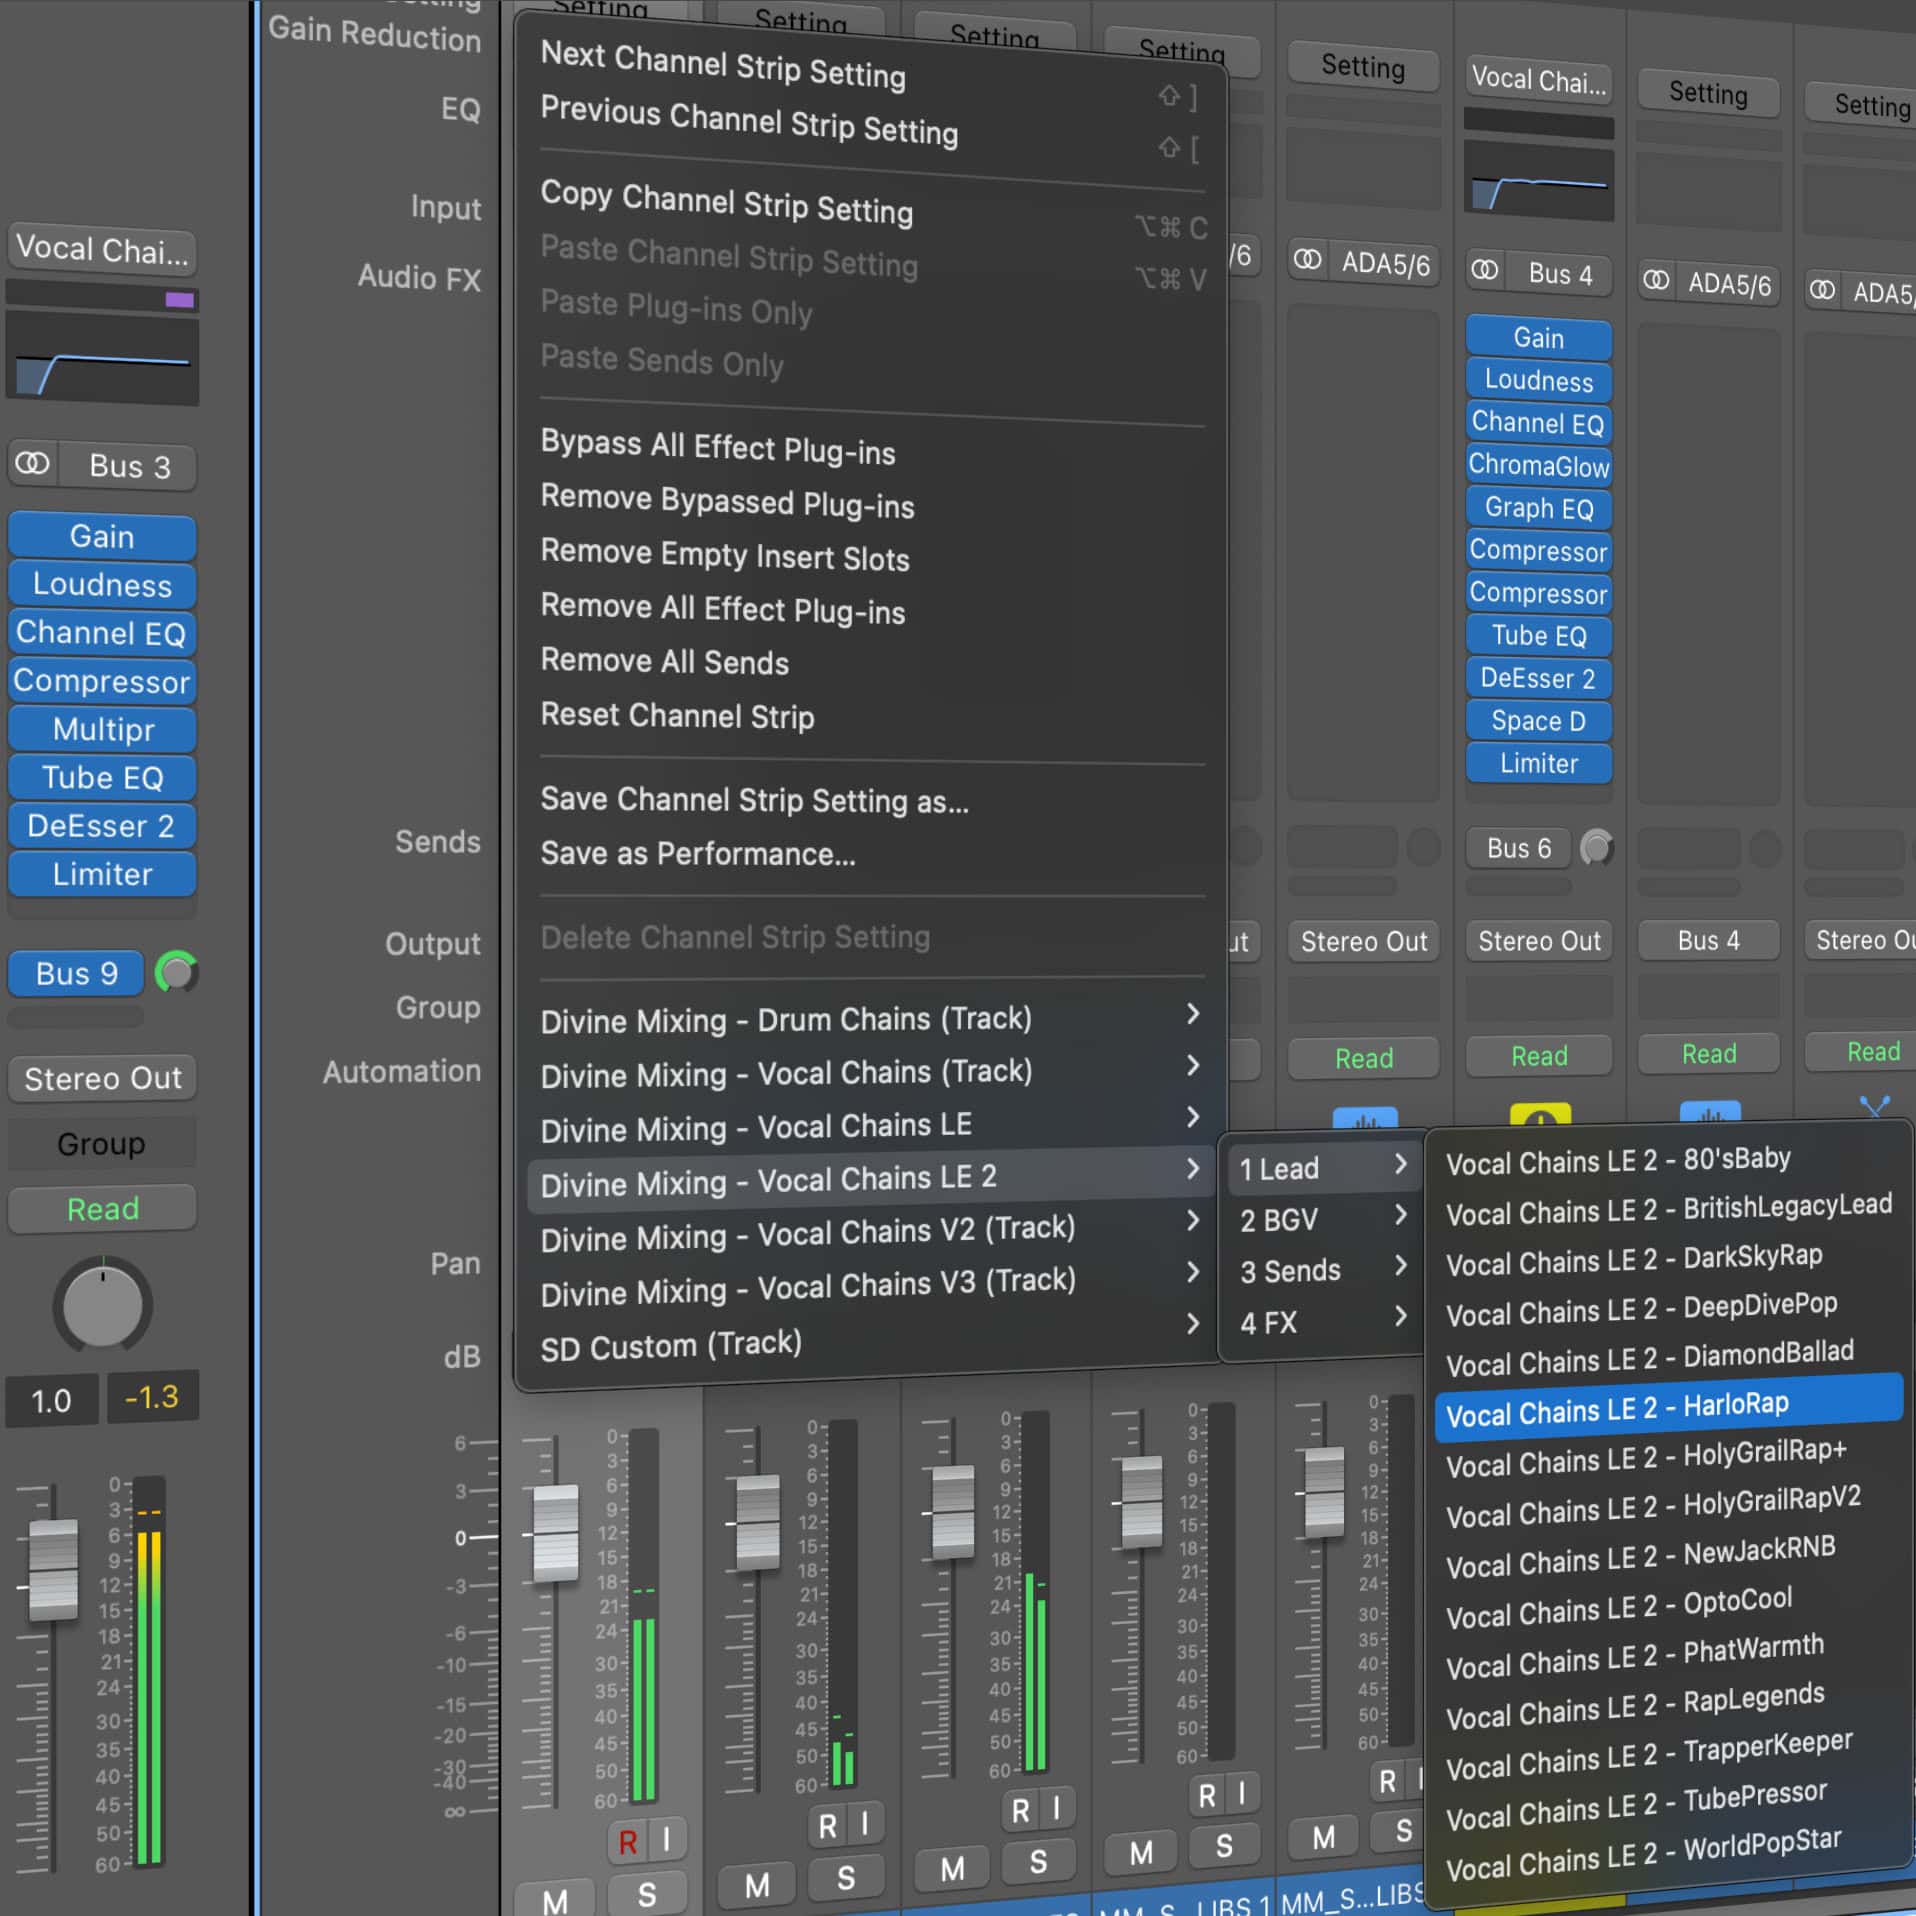Toggle red record enable R button
The width and height of the screenshot is (1916, 1916).
click(x=627, y=1841)
